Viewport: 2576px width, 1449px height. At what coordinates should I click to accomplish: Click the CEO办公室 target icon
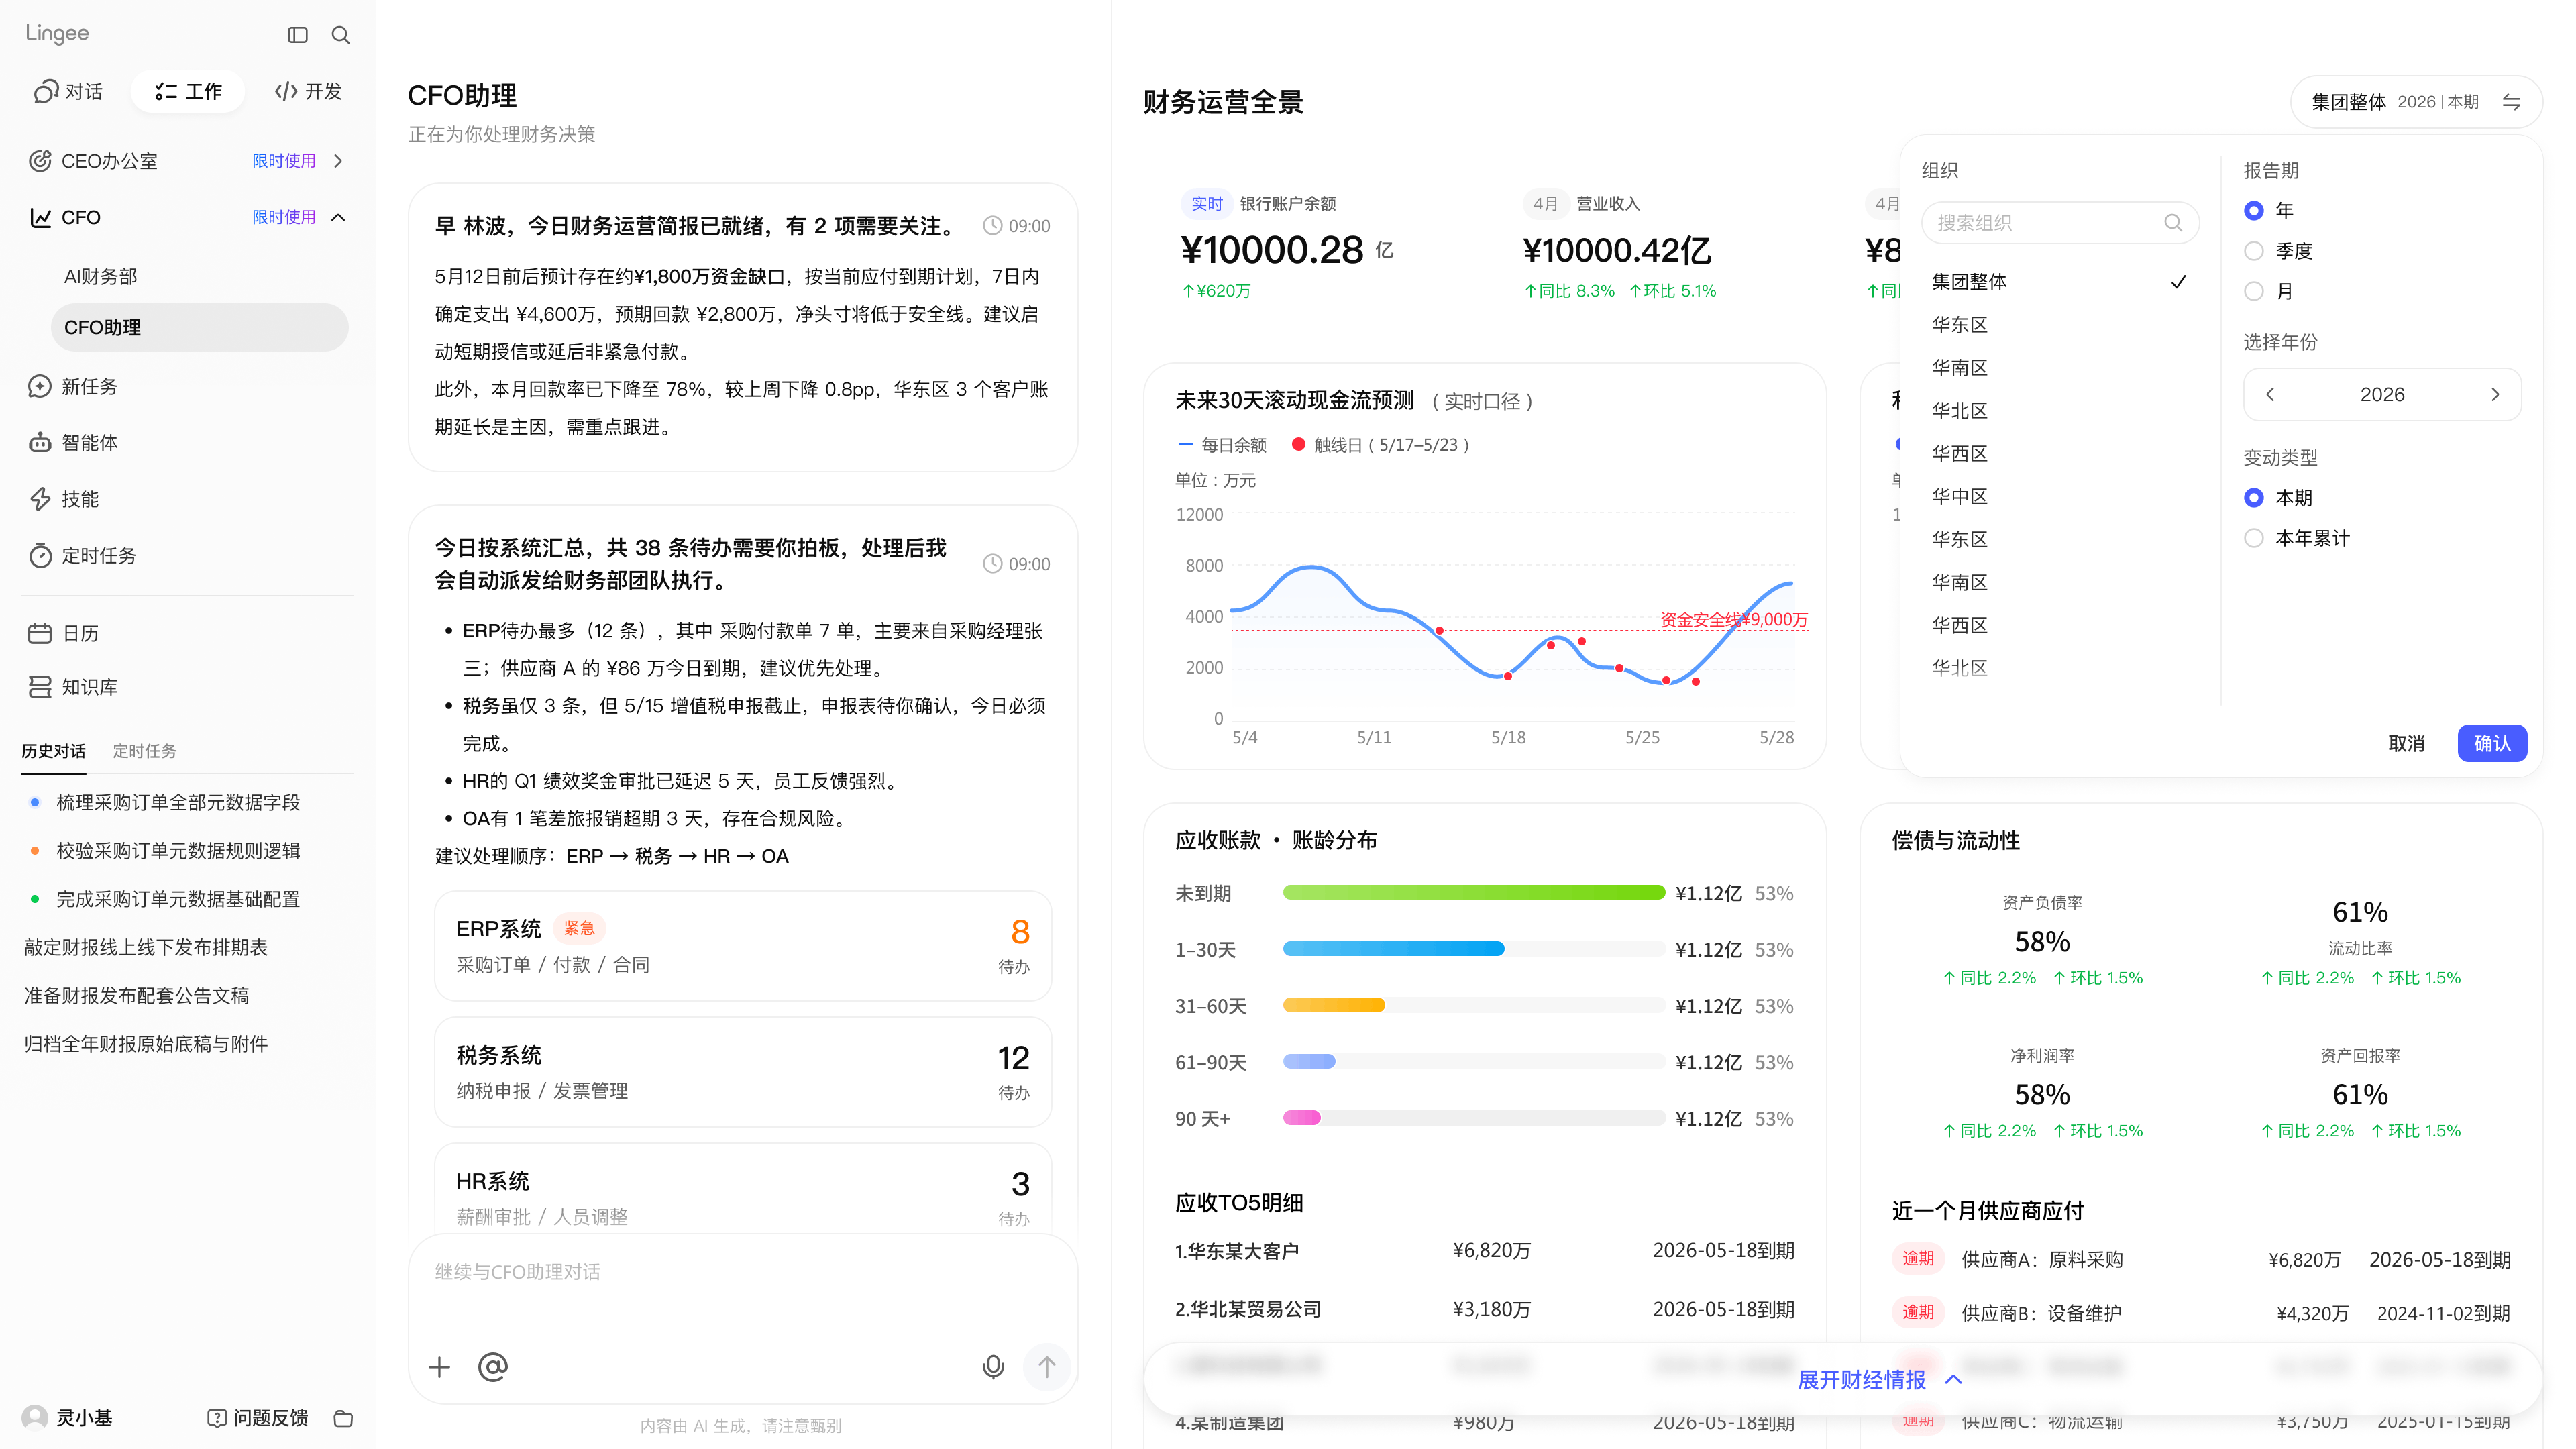point(39,161)
